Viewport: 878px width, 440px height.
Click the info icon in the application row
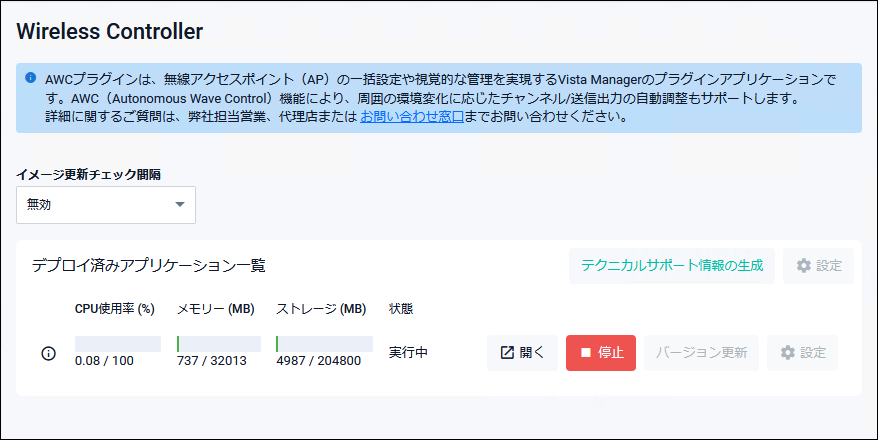click(x=49, y=353)
